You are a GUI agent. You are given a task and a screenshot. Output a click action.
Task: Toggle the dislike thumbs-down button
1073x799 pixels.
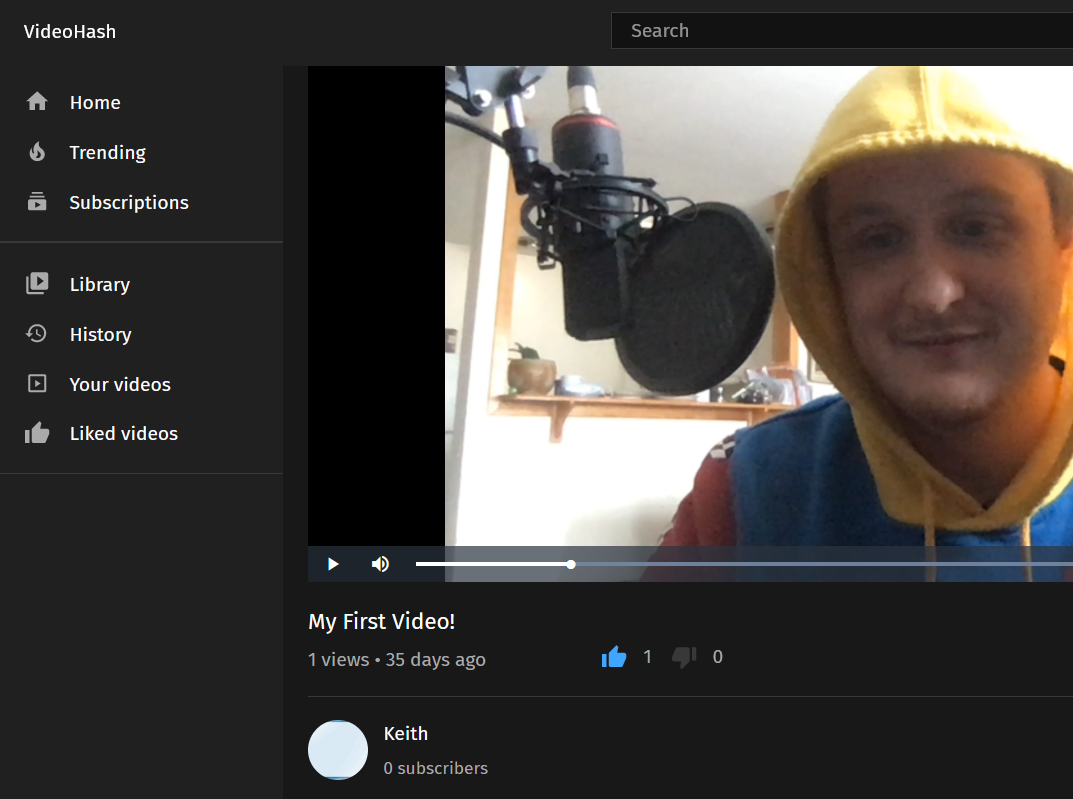684,657
